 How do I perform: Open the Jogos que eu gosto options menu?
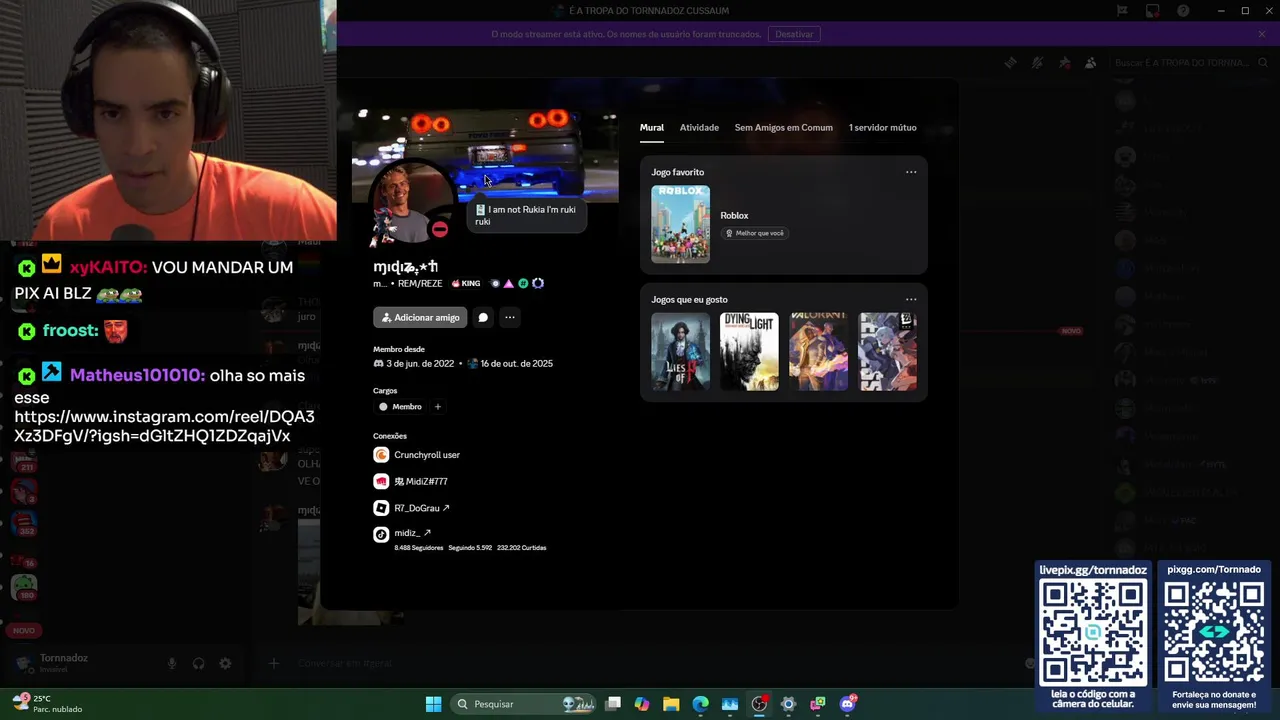pos(911,299)
